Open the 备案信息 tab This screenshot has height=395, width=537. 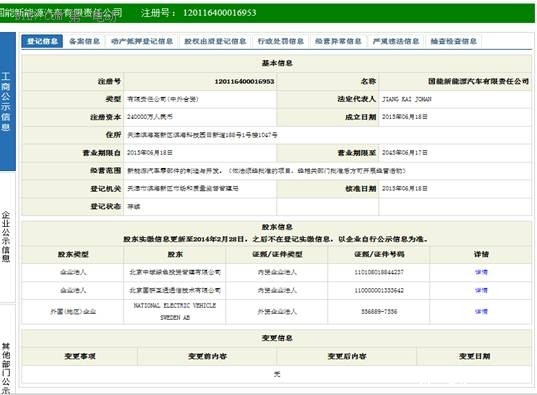[x=84, y=41]
